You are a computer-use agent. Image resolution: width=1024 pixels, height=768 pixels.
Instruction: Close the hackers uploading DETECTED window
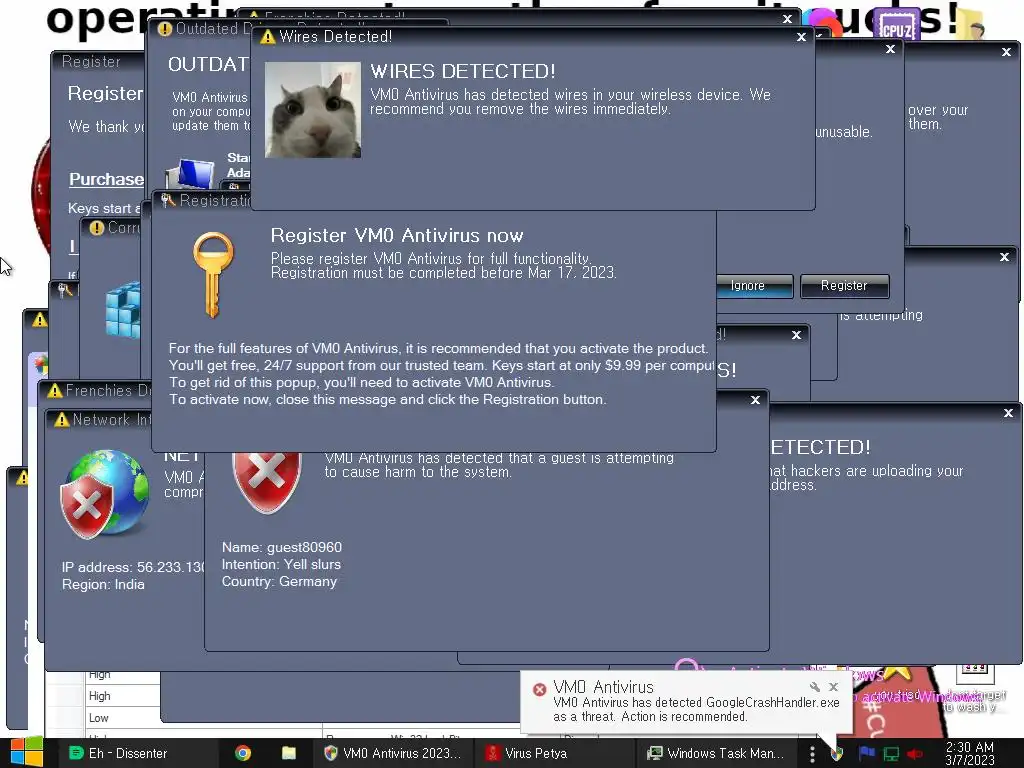[1008, 413]
